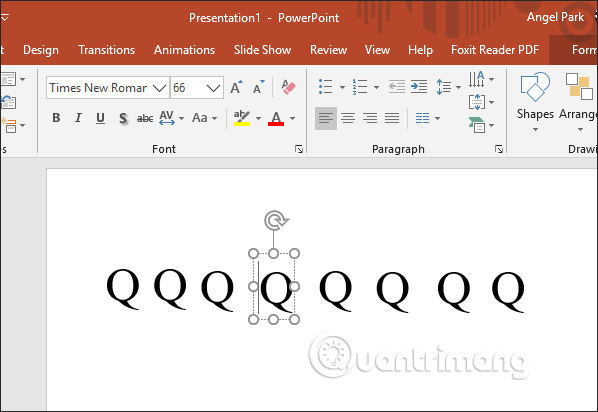Align text right
Viewport: 598px width, 412px height.
tap(370, 118)
